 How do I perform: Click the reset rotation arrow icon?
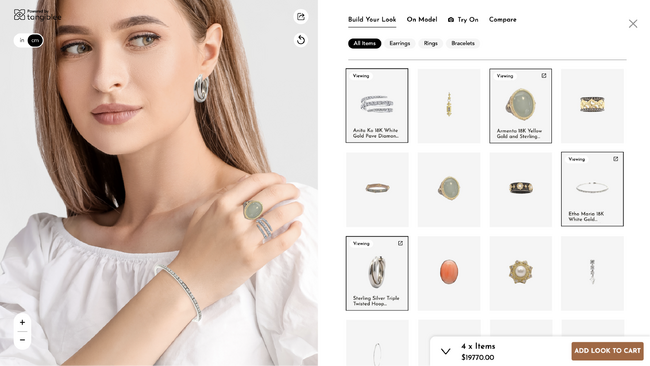pos(301,40)
